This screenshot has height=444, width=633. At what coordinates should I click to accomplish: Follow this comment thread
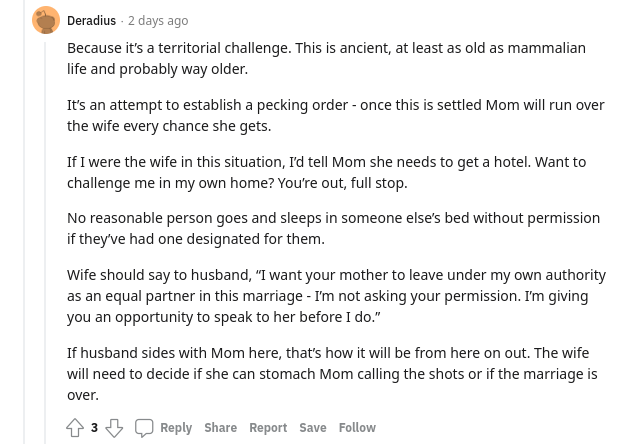tap(357, 427)
